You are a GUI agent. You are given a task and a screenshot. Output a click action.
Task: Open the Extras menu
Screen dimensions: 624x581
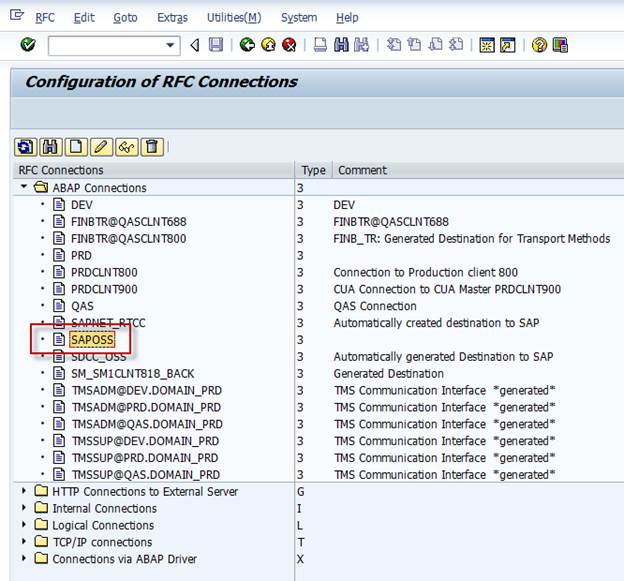coord(172,18)
